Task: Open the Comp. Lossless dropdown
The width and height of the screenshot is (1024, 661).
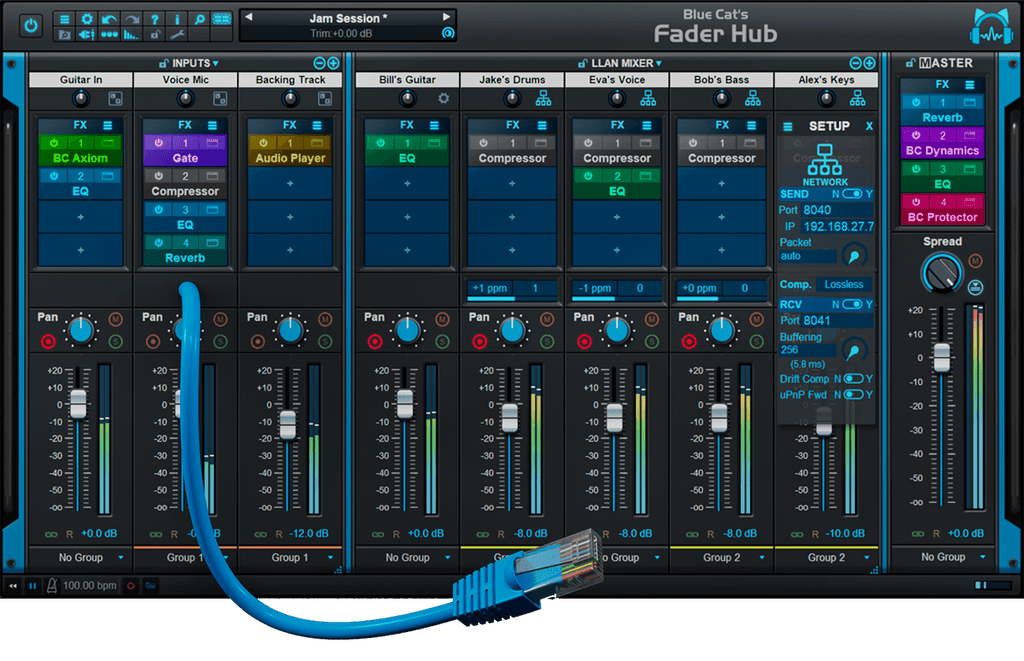Action: 844,285
